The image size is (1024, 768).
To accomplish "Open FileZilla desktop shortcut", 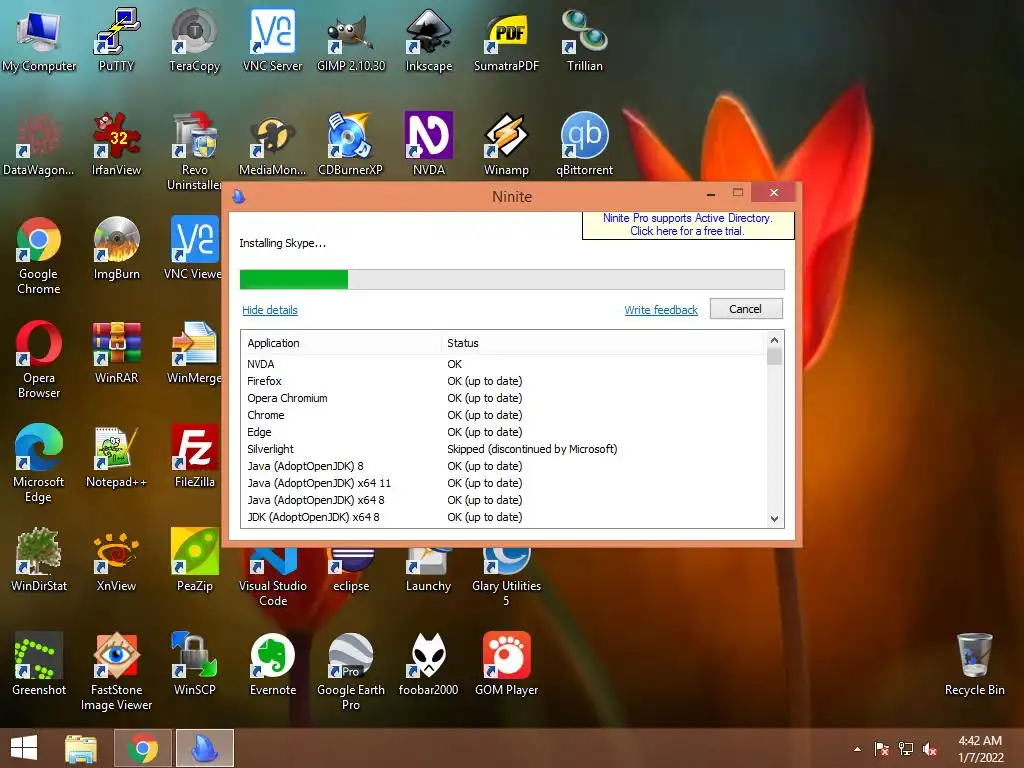I will (x=194, y=456).
